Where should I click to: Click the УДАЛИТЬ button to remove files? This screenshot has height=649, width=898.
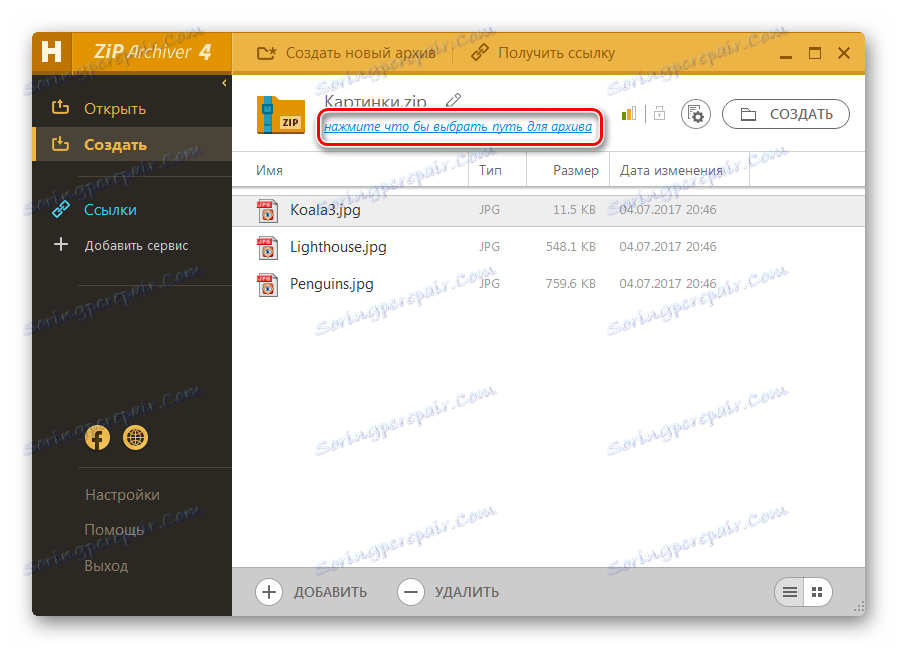pos(448,592)
